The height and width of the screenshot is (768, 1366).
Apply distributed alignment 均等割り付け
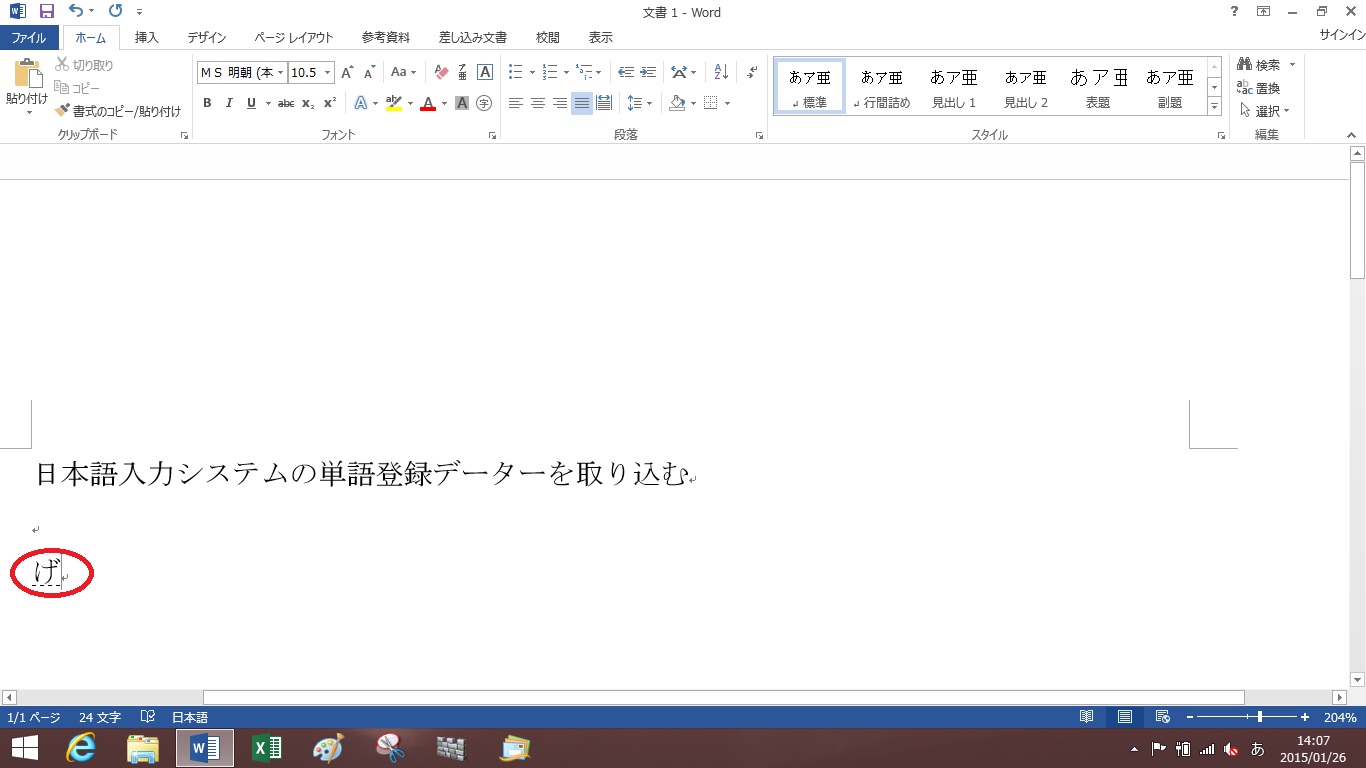coord(604,103)
